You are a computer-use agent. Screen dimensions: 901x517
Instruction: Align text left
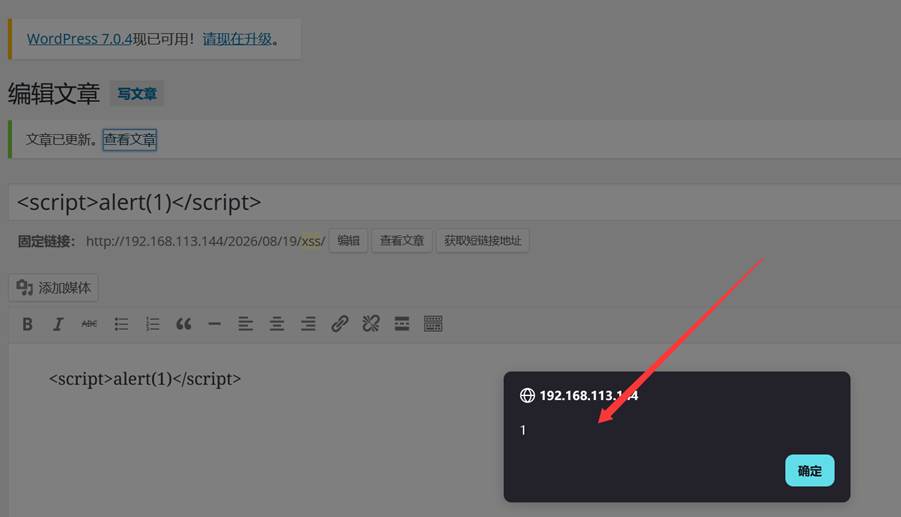(x=245, y=324)
